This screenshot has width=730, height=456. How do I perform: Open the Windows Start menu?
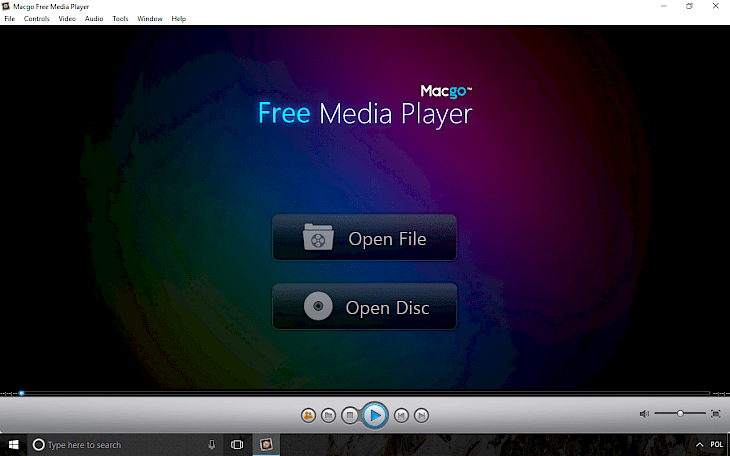point(14,445)
